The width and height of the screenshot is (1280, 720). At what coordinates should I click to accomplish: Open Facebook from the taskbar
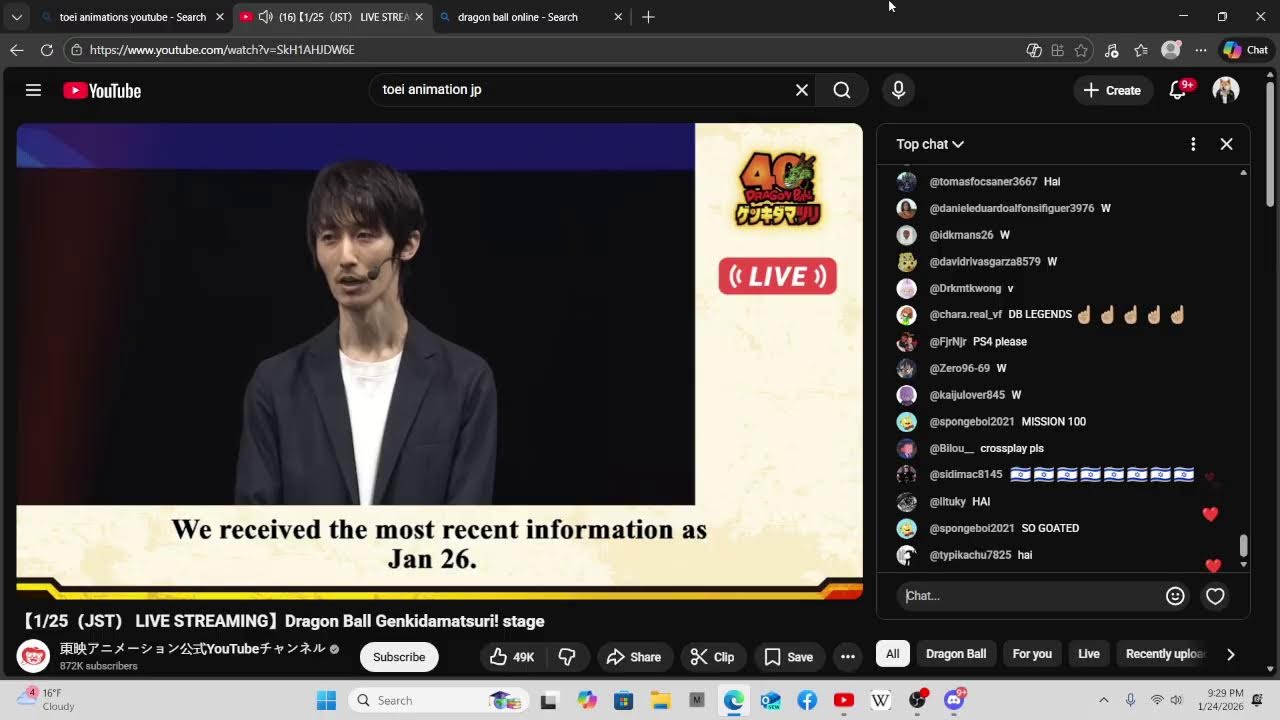[x=807, y=700]
